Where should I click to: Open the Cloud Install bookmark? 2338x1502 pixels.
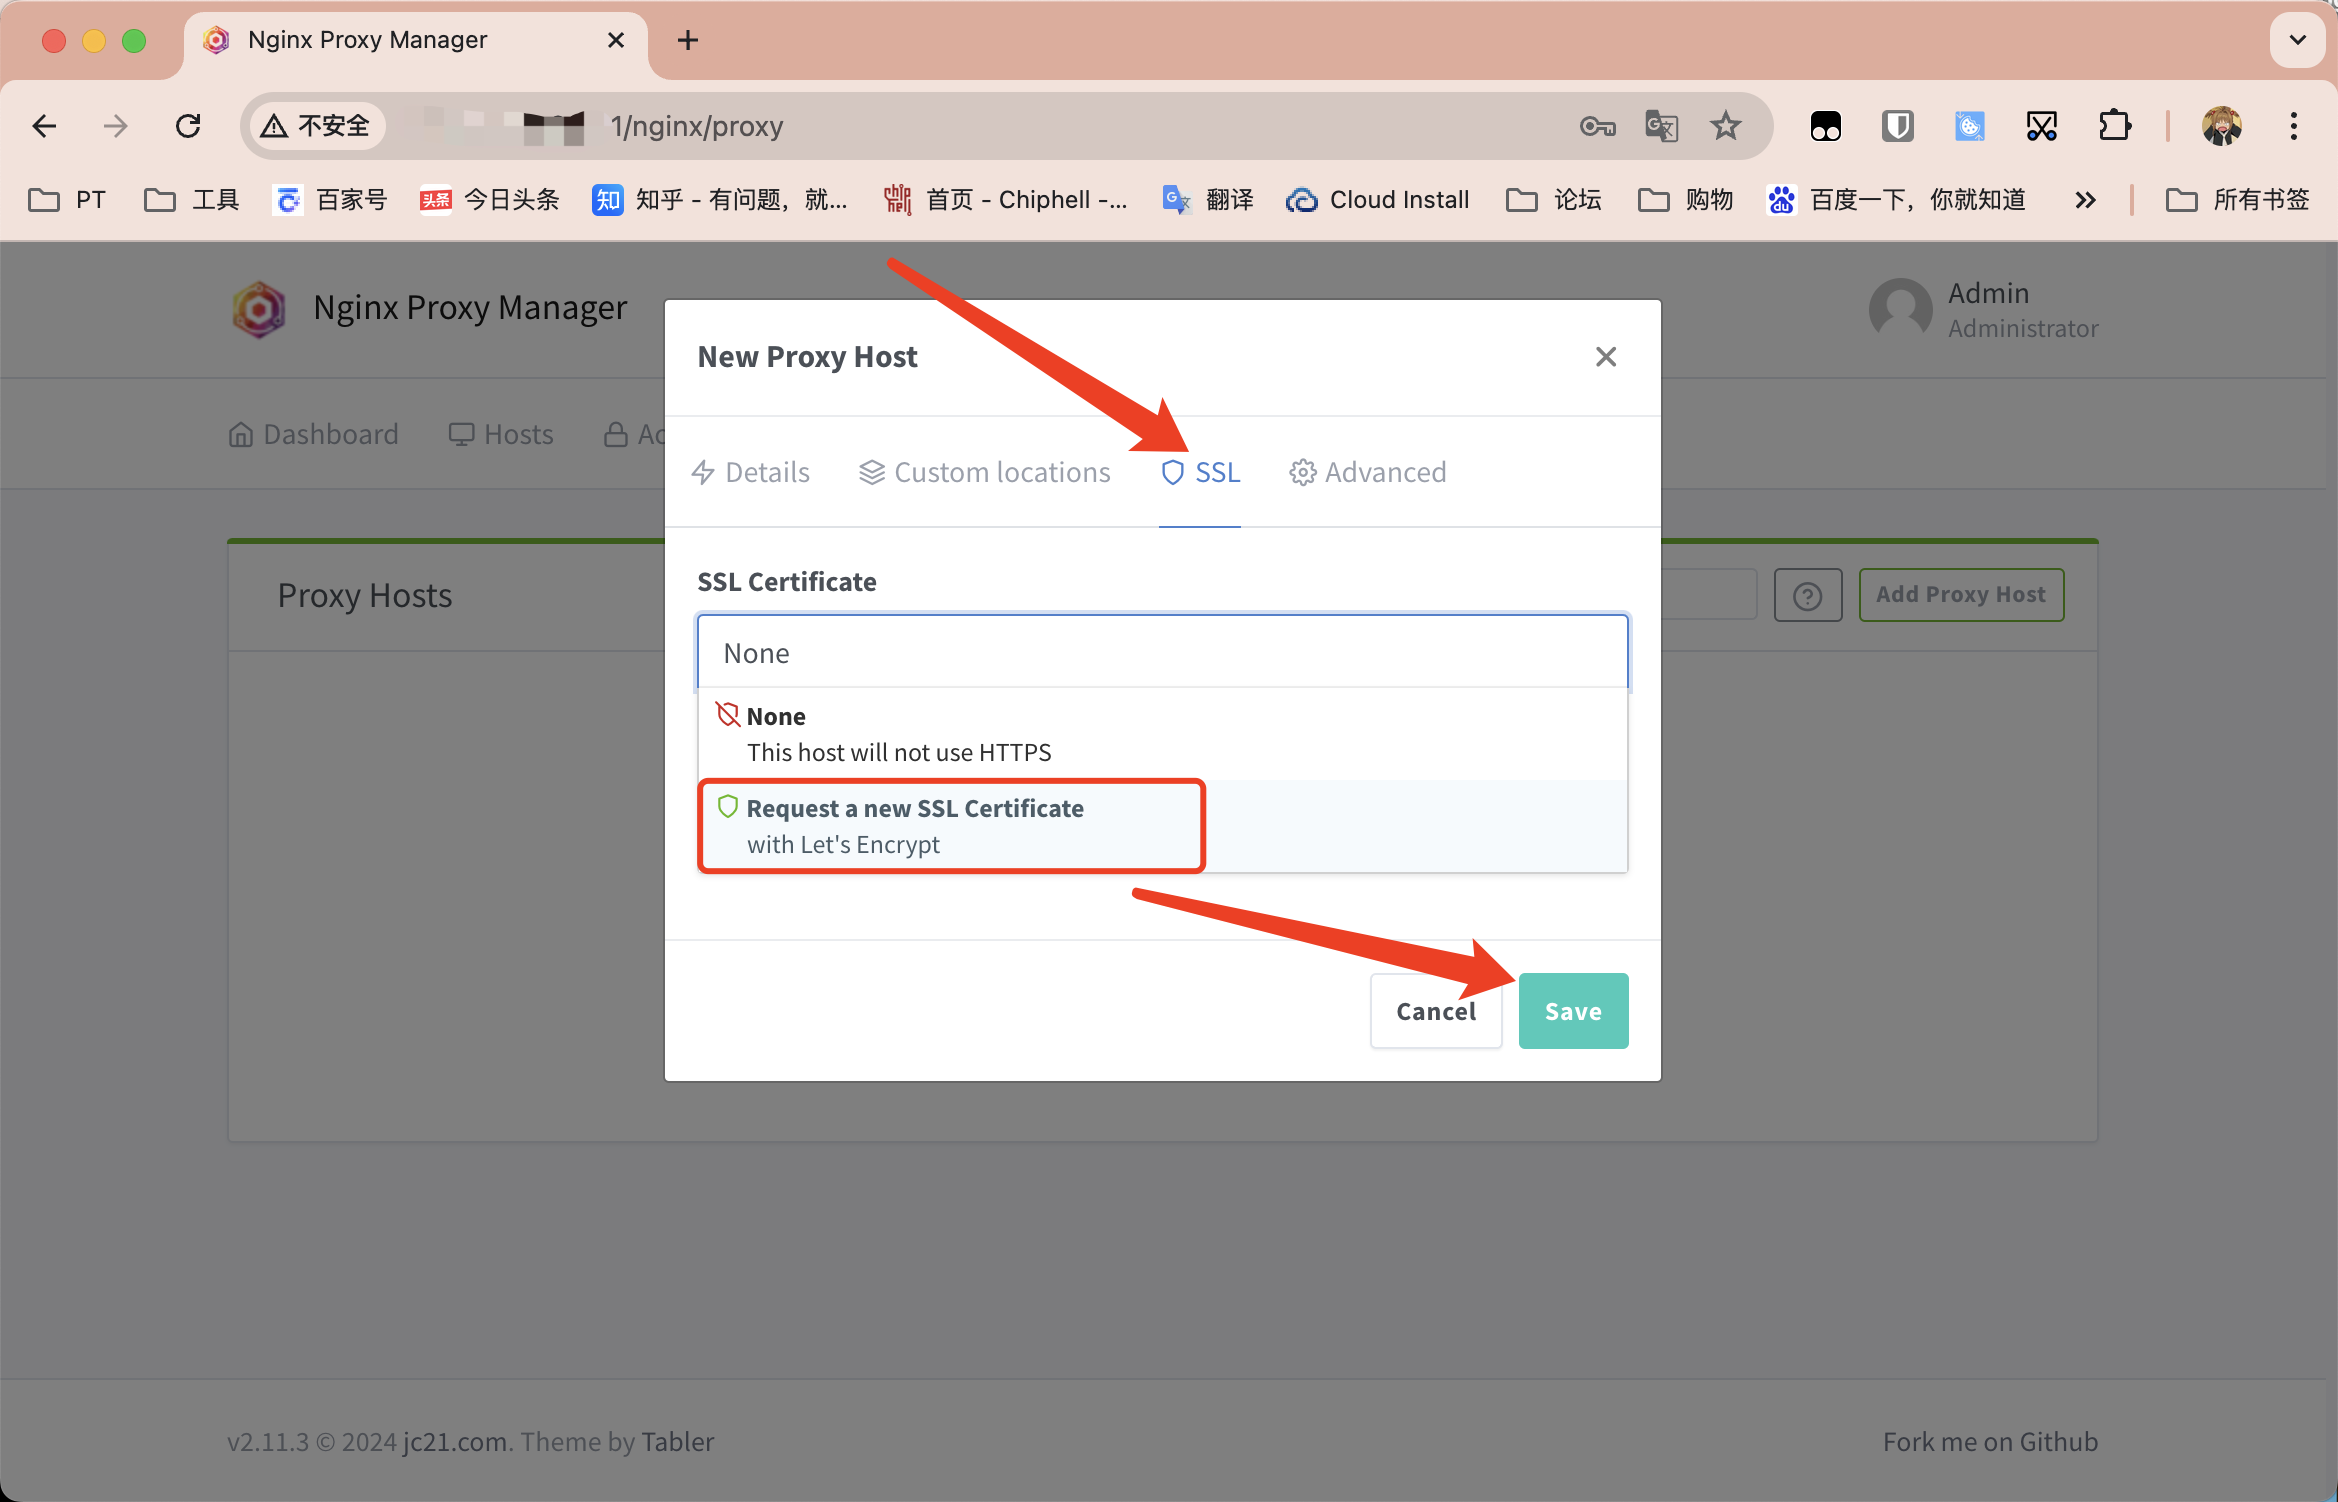click(x=1378, y=200)
